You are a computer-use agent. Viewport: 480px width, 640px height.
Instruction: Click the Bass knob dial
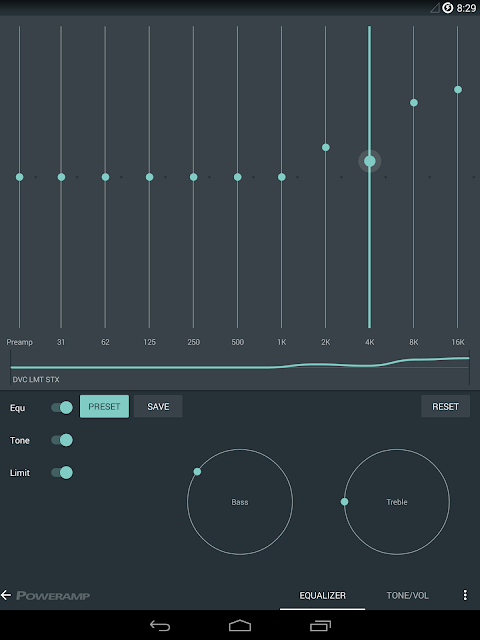point(240,502)
